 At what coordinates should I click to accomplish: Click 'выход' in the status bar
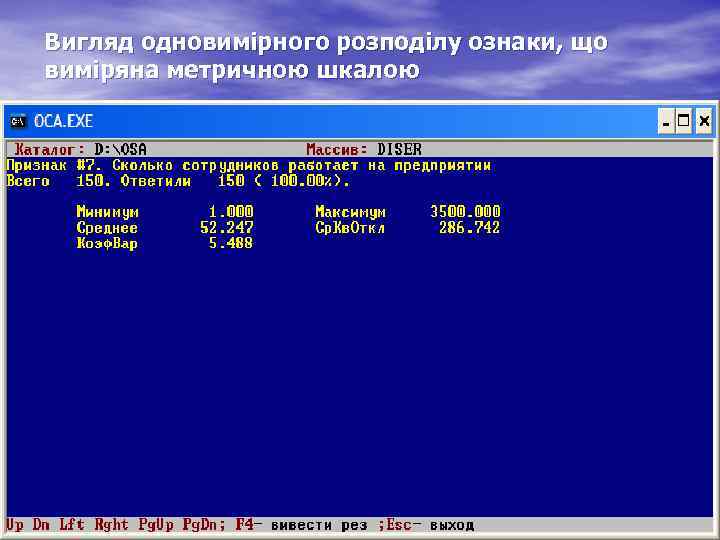451,524
